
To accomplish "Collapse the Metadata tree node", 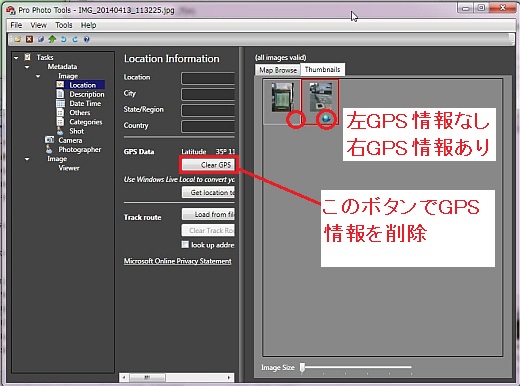I will [x=27, y=67].
